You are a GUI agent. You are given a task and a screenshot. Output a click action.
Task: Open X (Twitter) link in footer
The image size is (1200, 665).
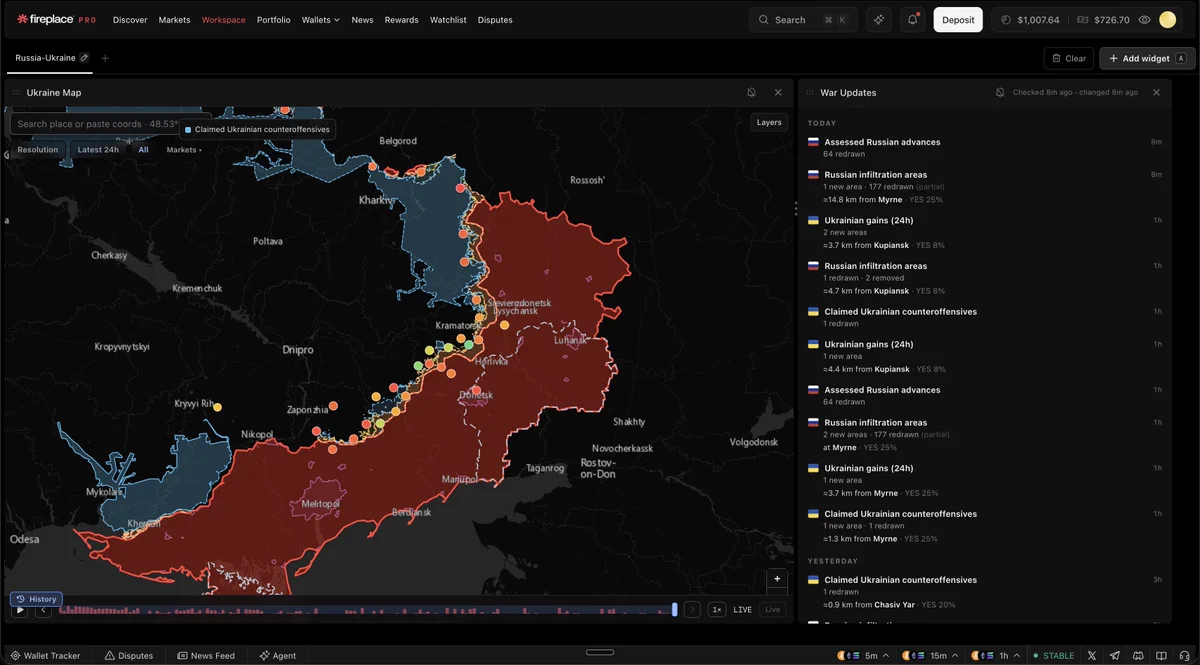pyautogui.click(x=1092, y=656)
